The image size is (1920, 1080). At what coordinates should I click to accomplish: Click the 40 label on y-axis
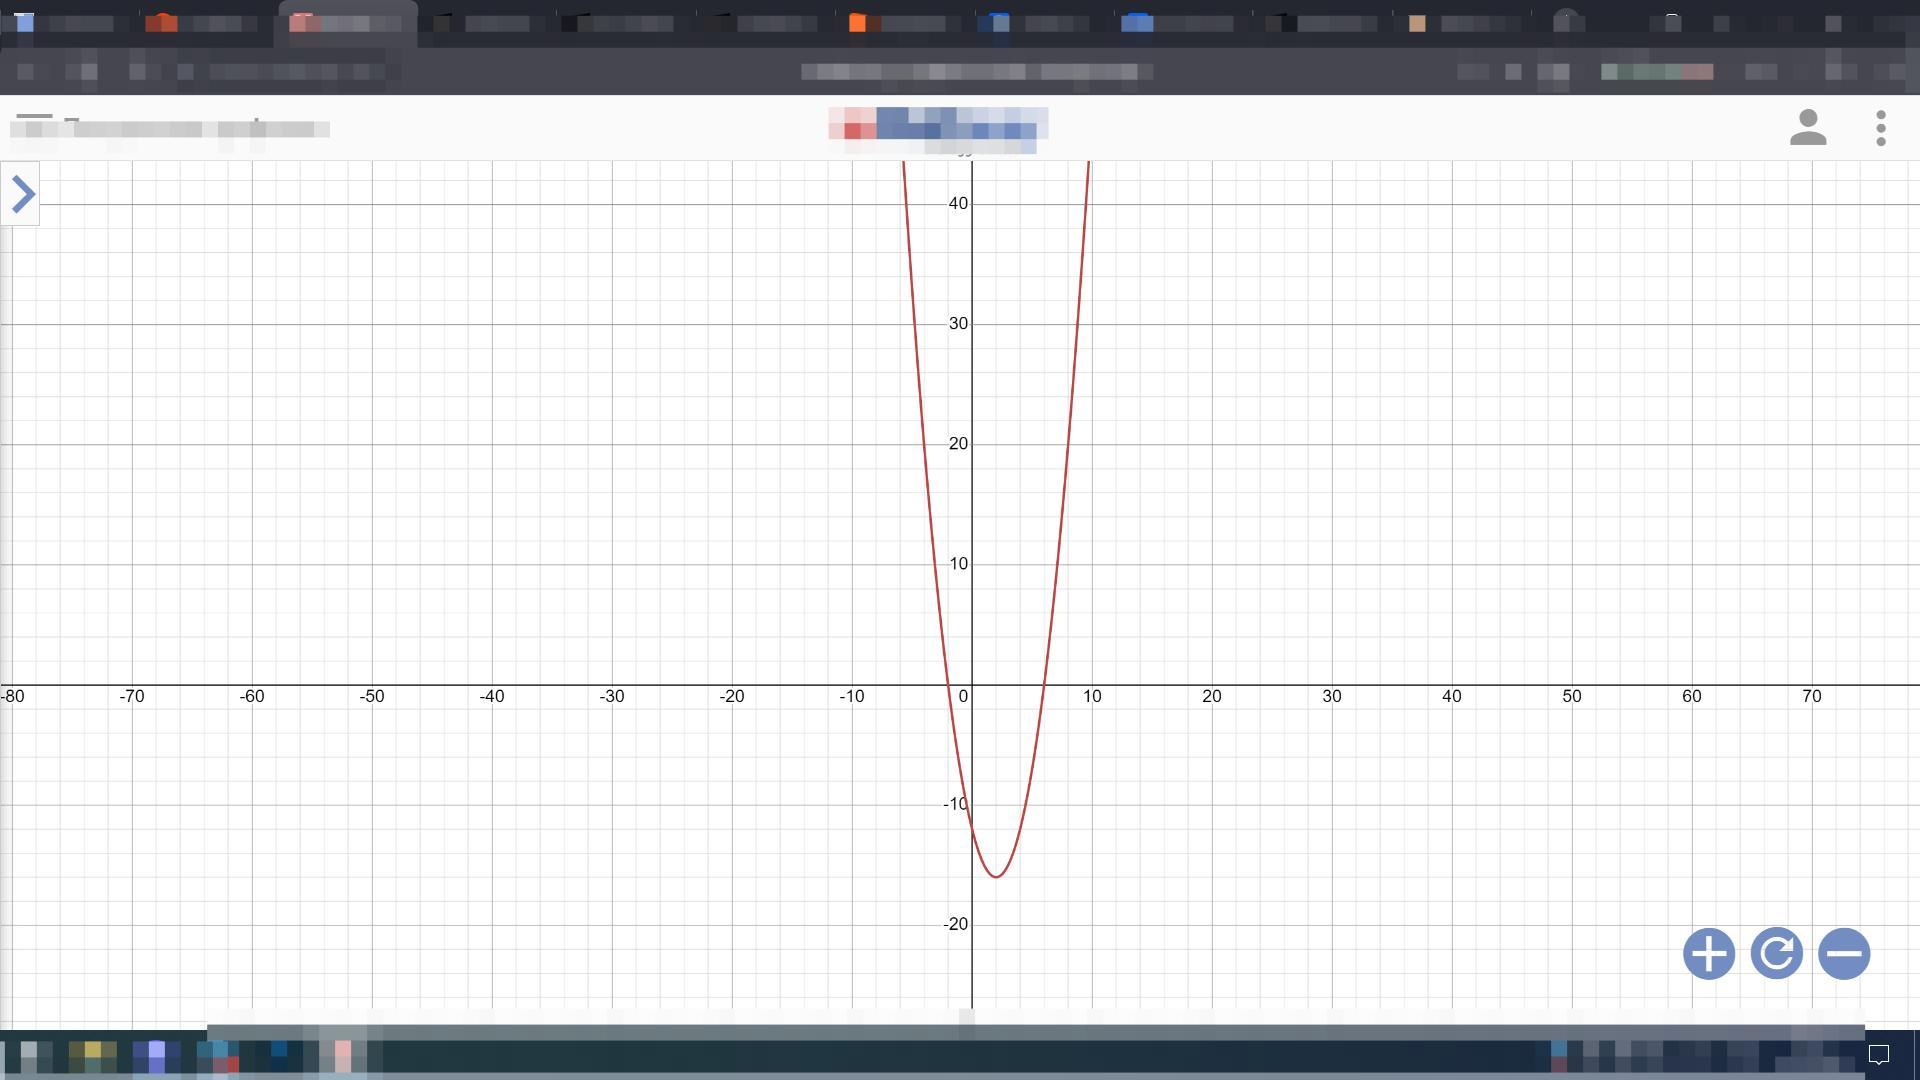coord(958,204)
